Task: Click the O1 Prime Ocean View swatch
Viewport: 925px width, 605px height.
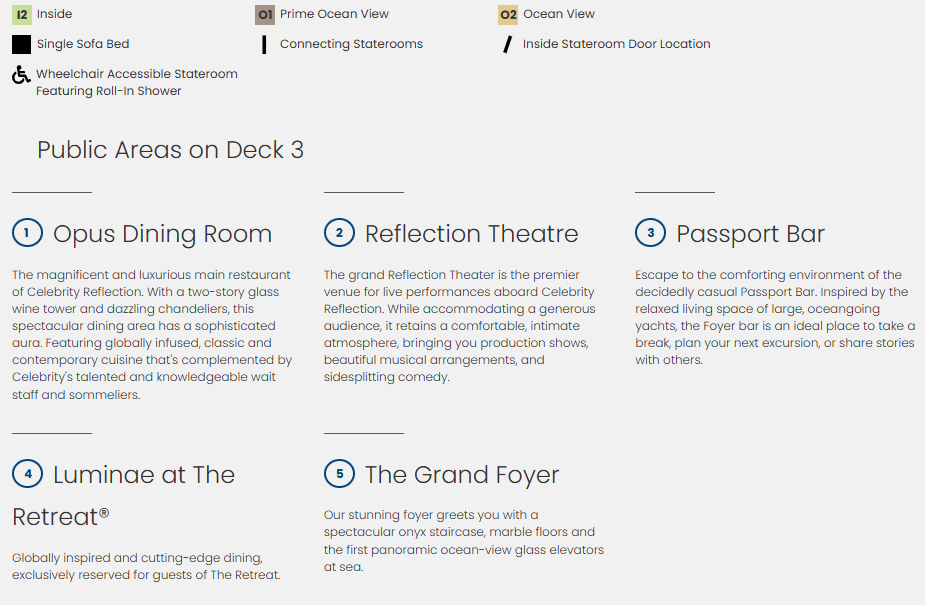Action: click(x=265, y=15)
